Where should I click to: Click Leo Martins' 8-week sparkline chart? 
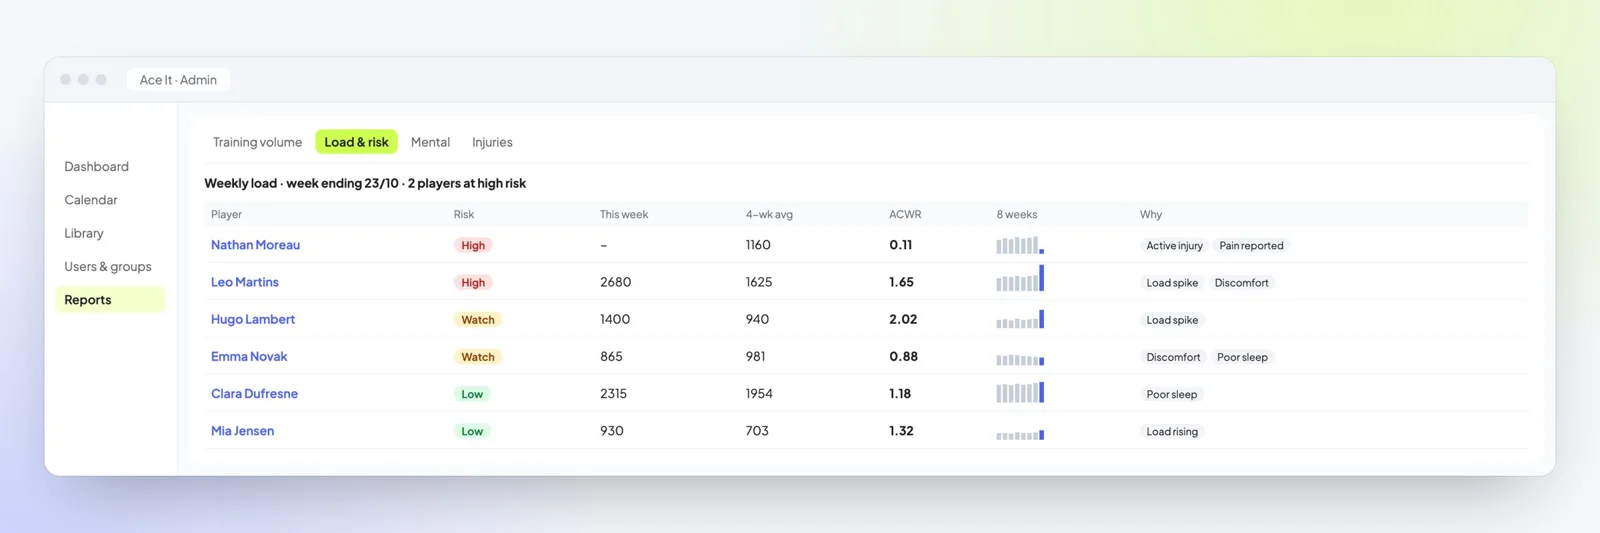point(1020,278)
